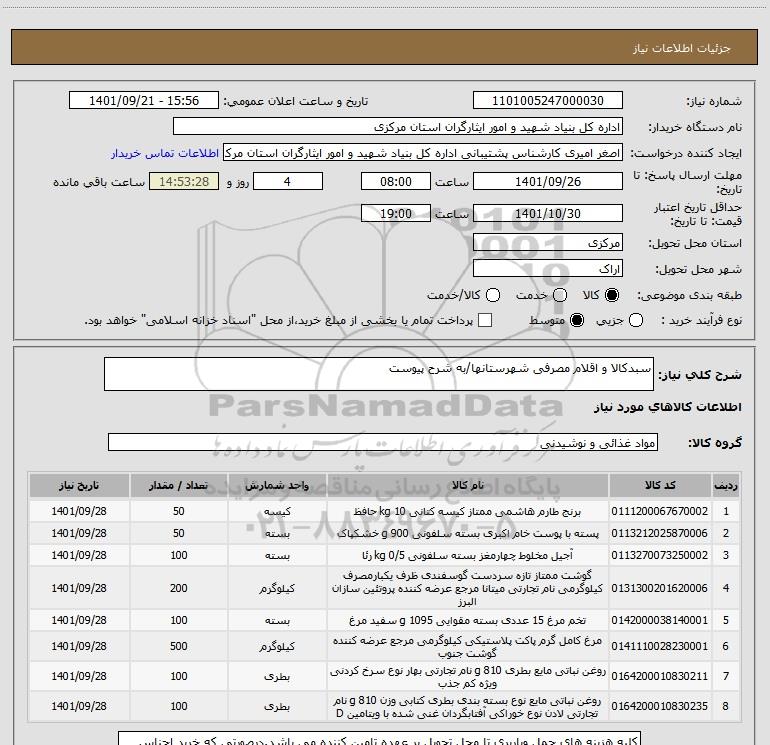The width and height of the screenshot is (770, 745).
Task: Click the تاریخ نیاز column header
Action: [x=79, y=486]
